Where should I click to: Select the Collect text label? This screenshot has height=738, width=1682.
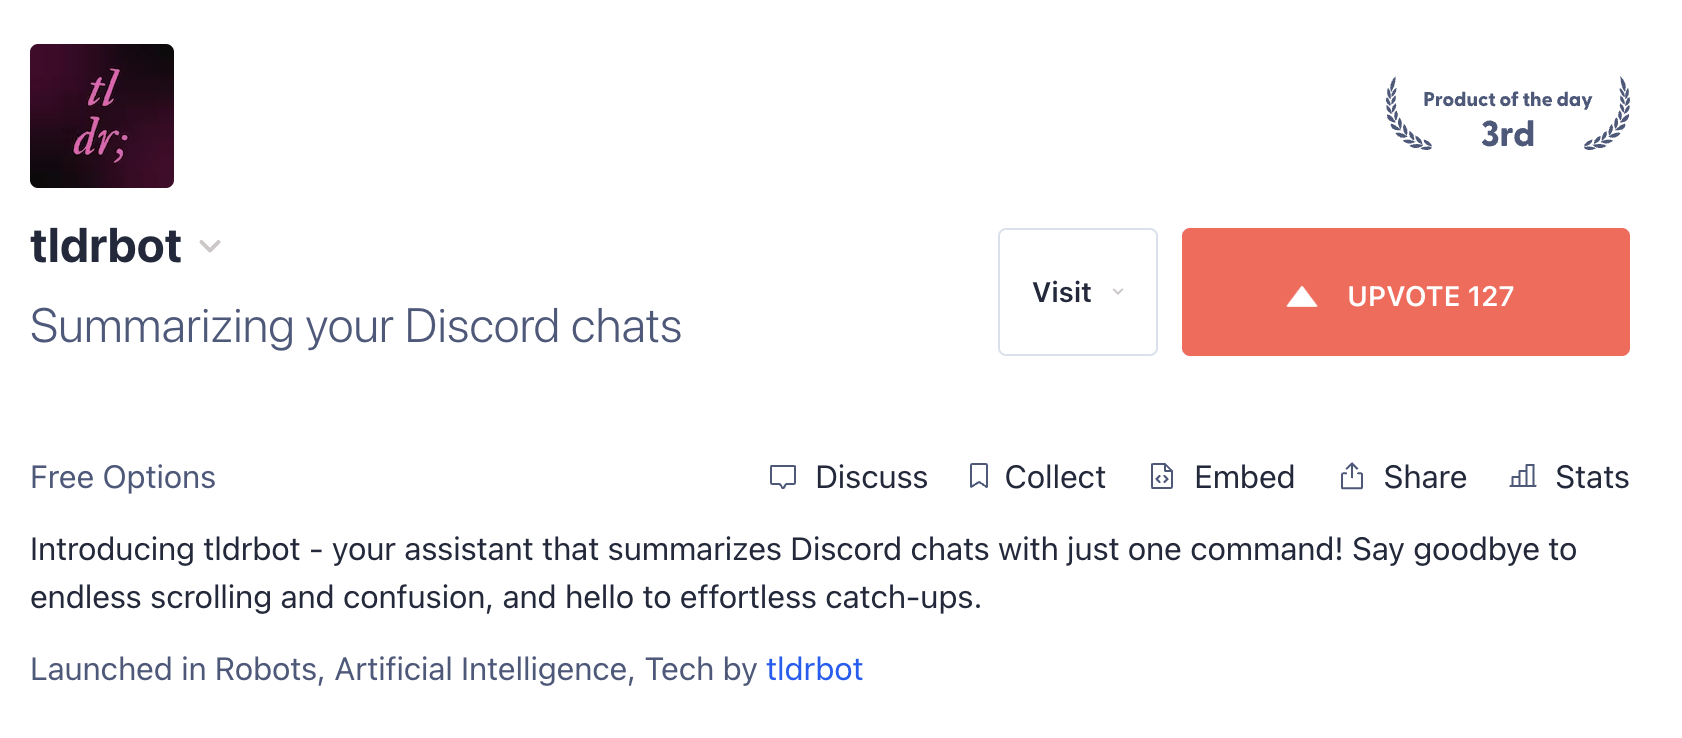[1055, 477]
